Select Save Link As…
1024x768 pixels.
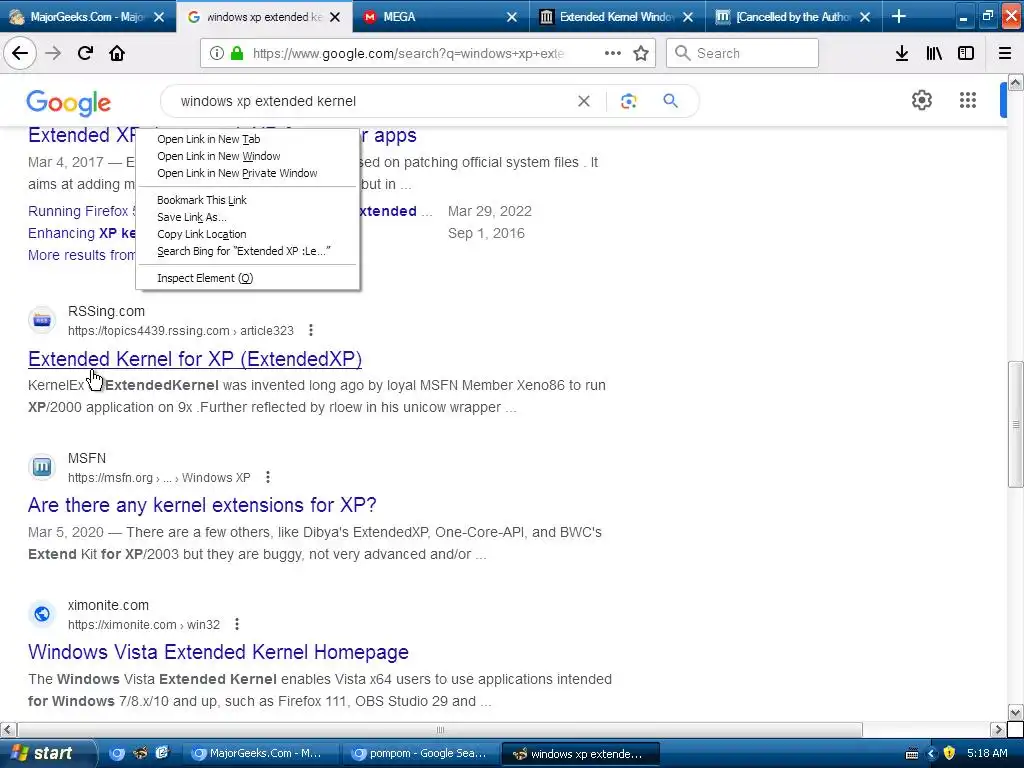pyautogui.click(x=248, y=217)
